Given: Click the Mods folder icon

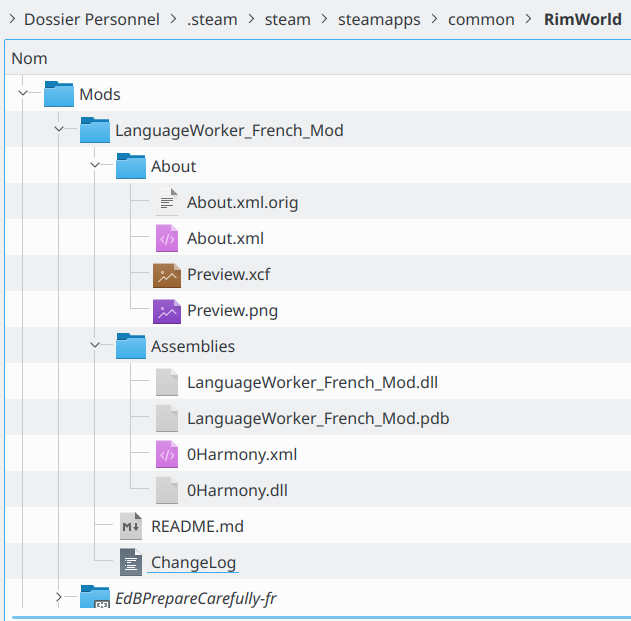Looking at the screenshot, I should pyautogui.click(x=59, y=94).
